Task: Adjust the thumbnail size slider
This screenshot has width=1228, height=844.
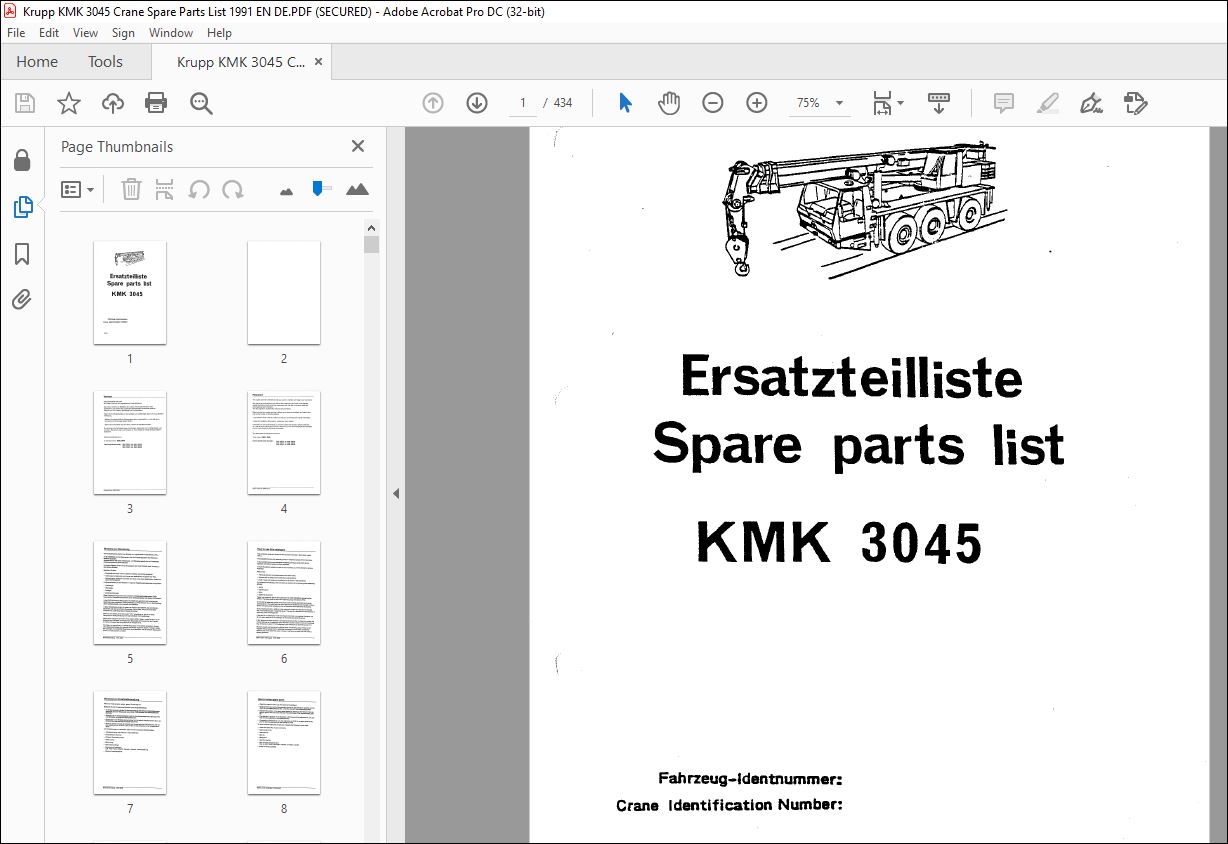Action: [320, 189]
